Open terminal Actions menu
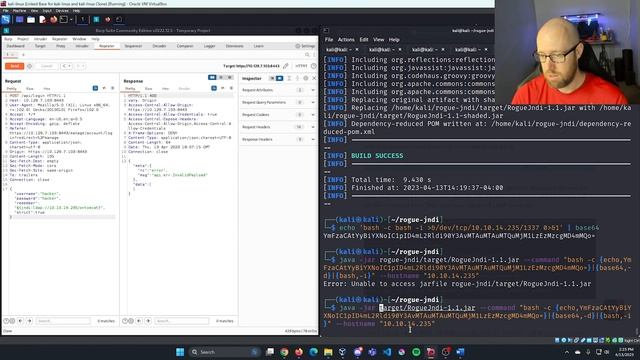 click(346, 40)
